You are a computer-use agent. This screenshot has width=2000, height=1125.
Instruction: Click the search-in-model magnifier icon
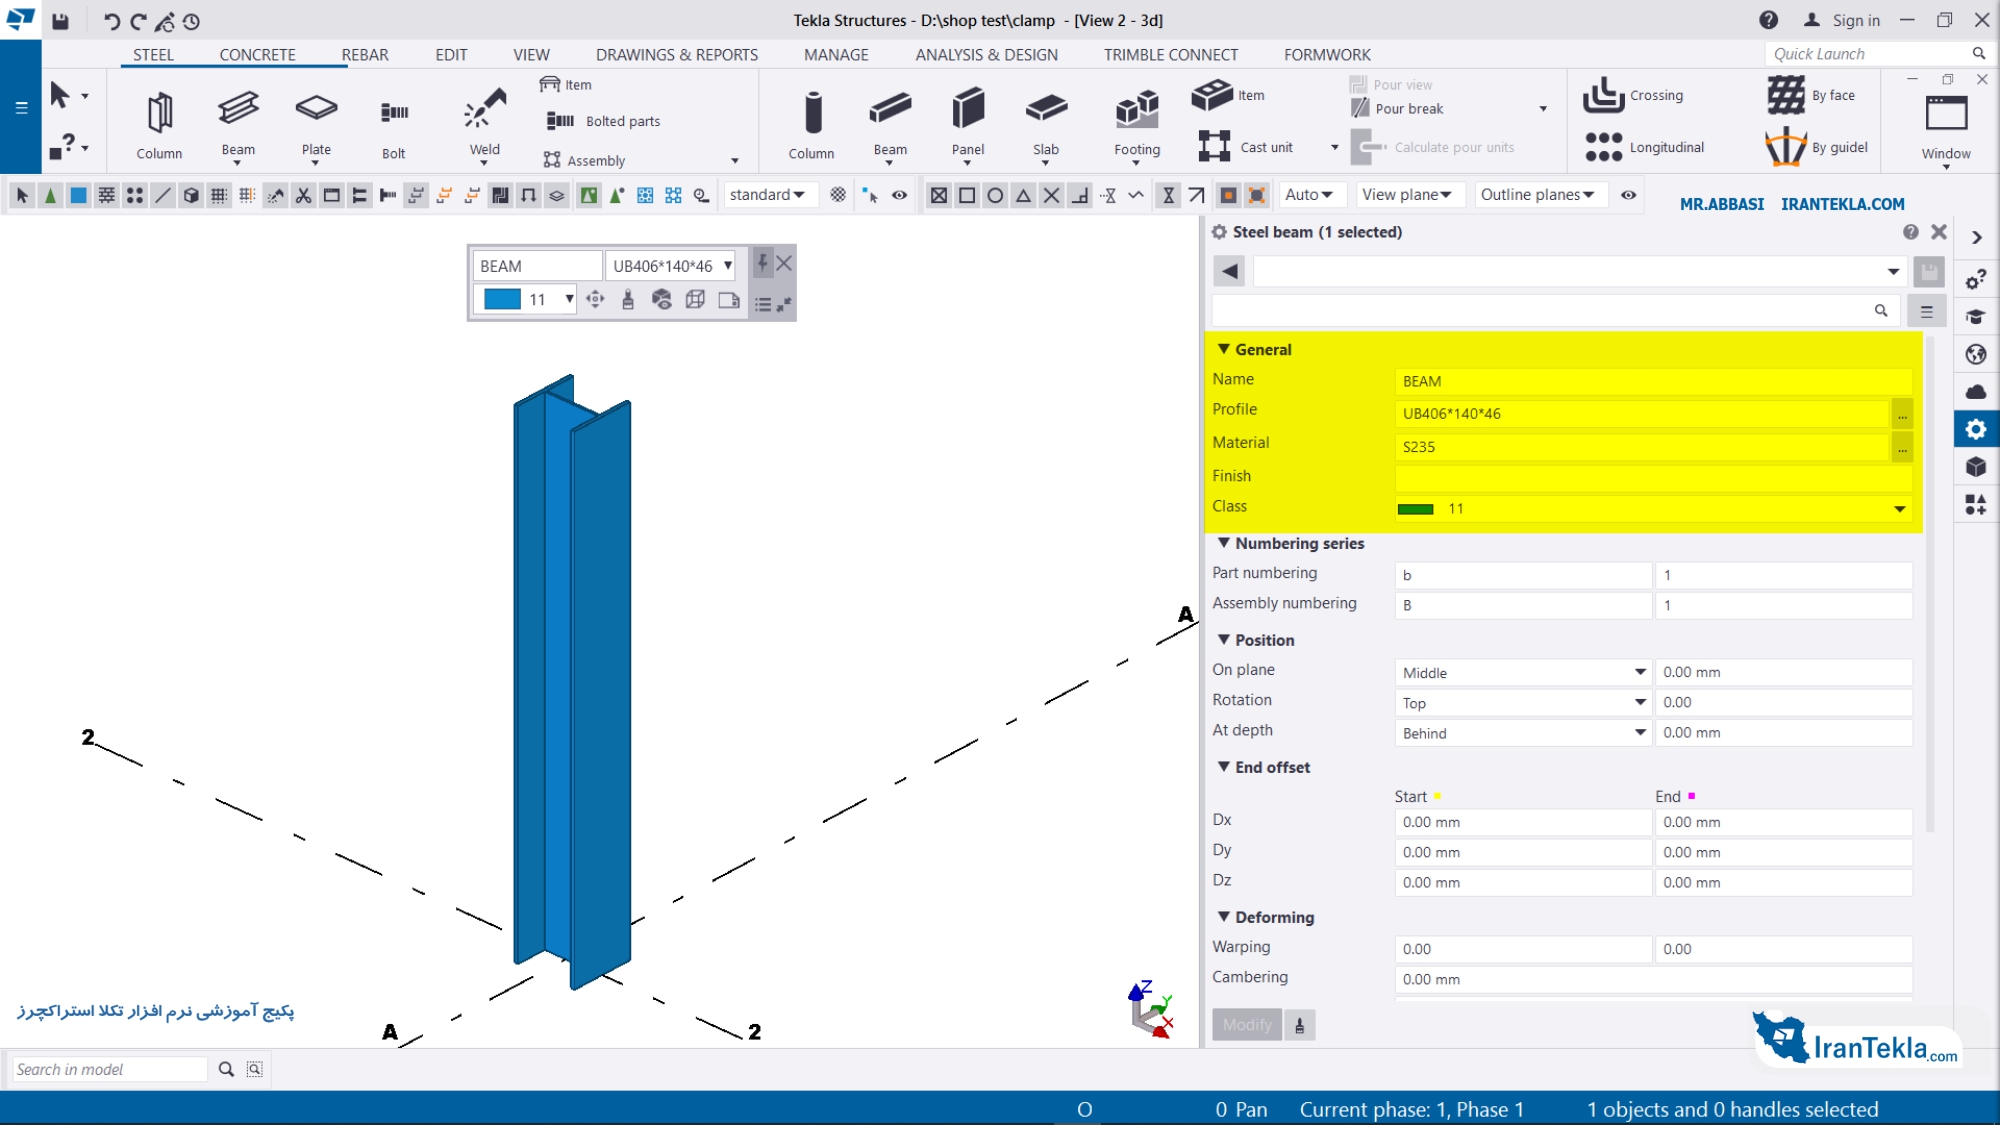[x=226, y=1069]
